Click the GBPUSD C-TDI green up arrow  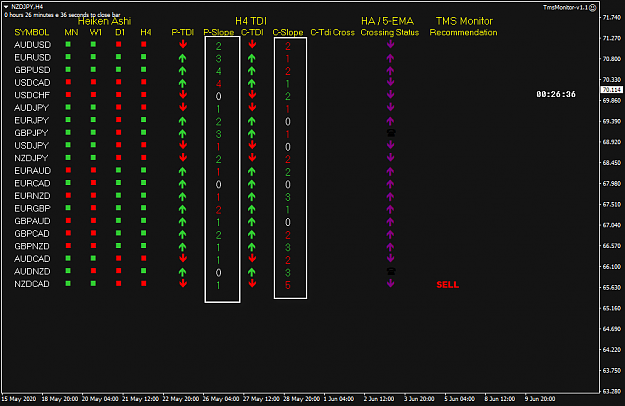pyautogui.click(x=252, y=71)
